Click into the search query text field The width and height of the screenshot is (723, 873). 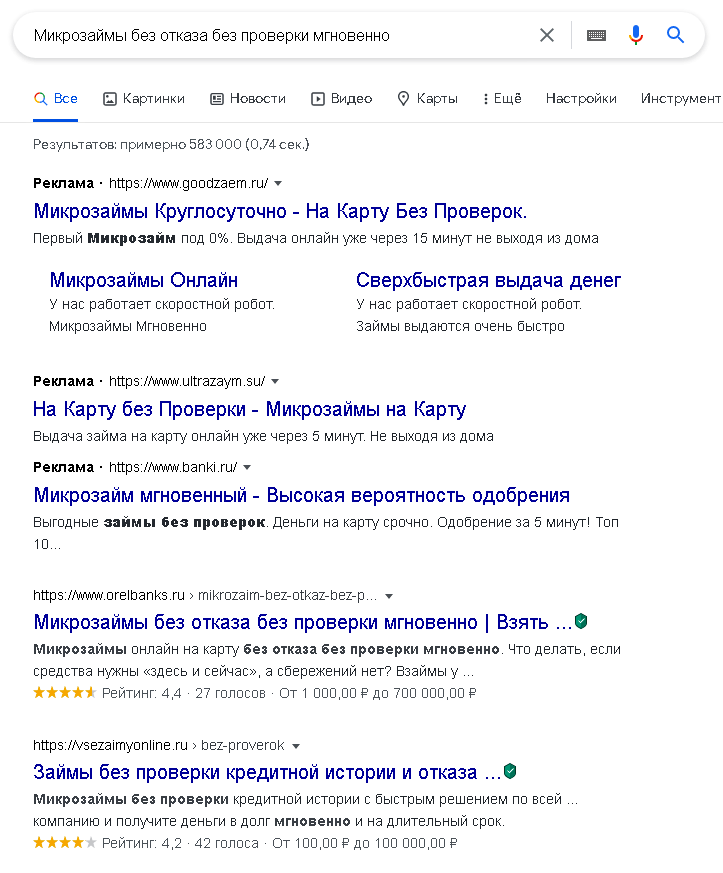(x=270, y=35)
